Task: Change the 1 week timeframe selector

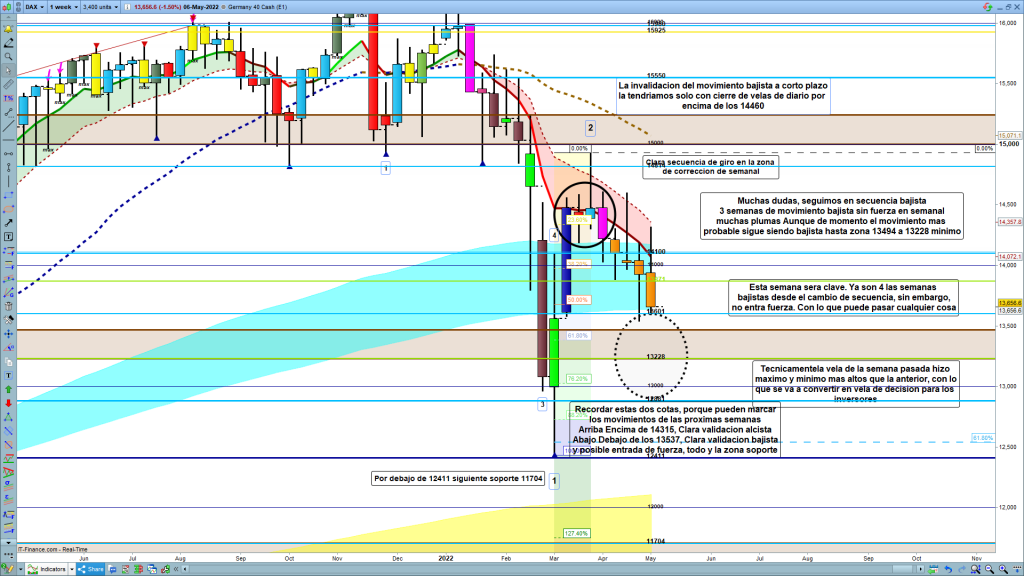Action: tap(62, 6)
